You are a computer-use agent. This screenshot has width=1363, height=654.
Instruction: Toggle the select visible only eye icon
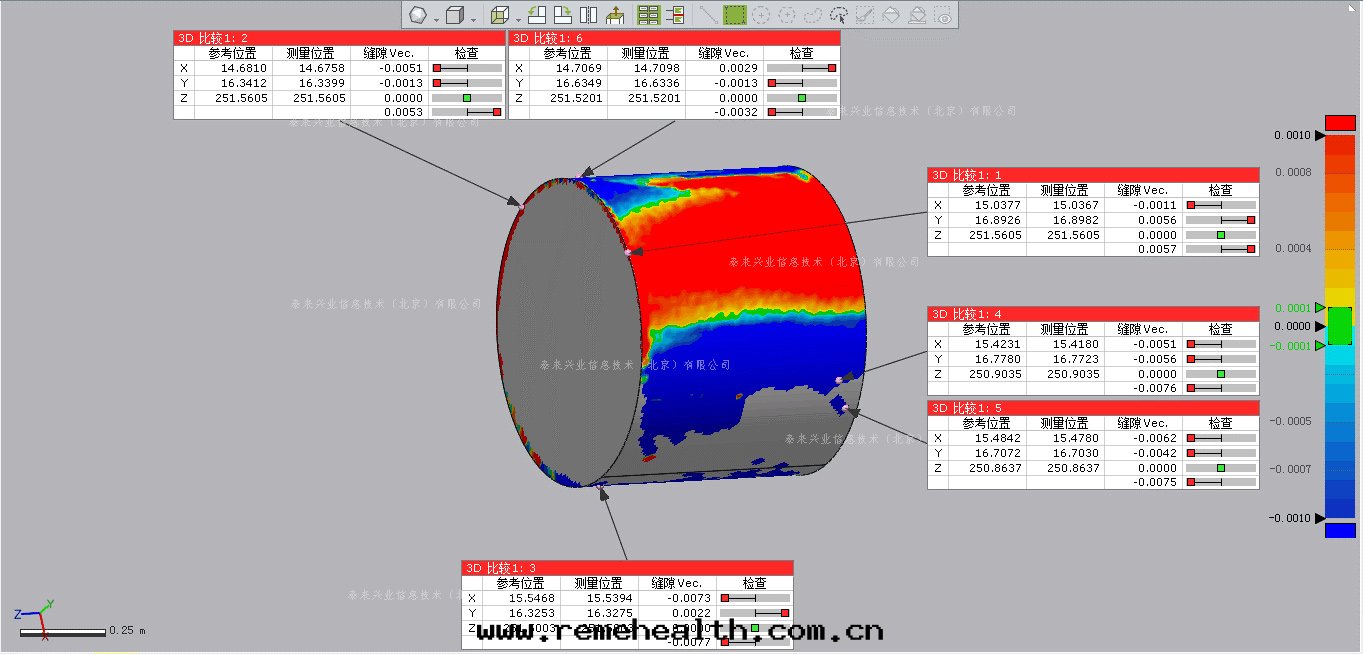(x=943, y=15)
